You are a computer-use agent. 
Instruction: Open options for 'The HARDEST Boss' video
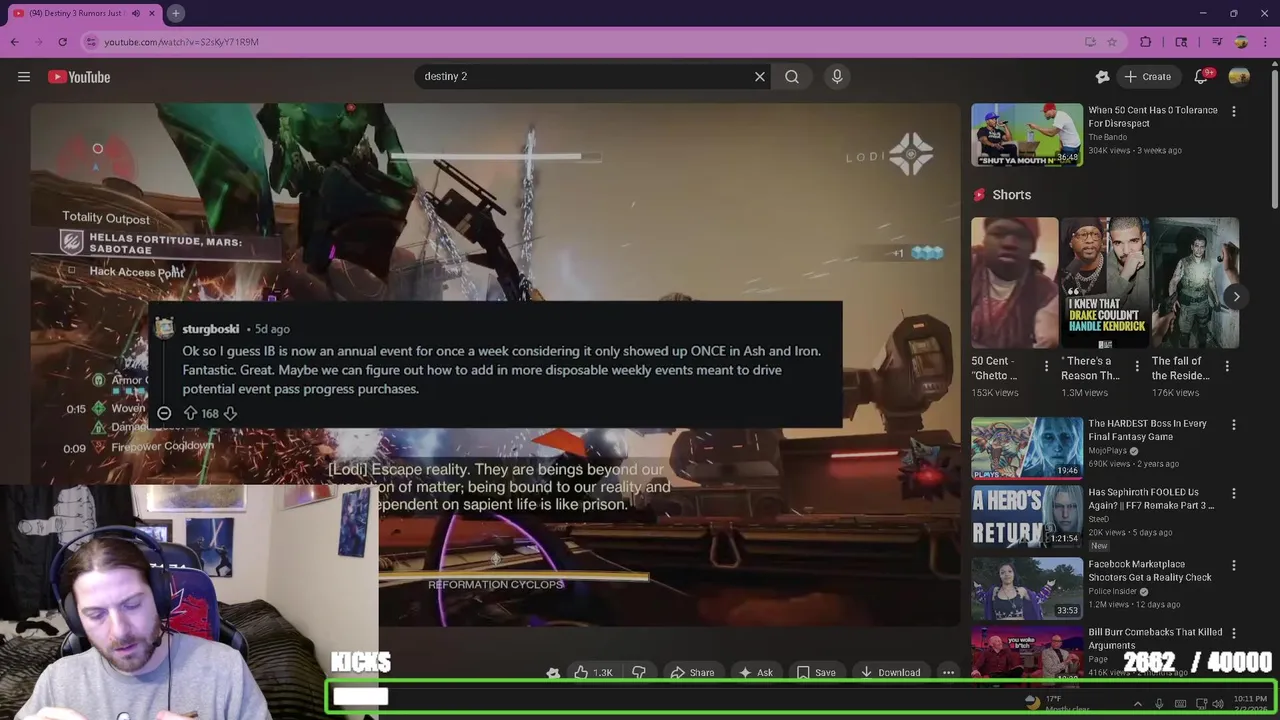point(1233,425)
